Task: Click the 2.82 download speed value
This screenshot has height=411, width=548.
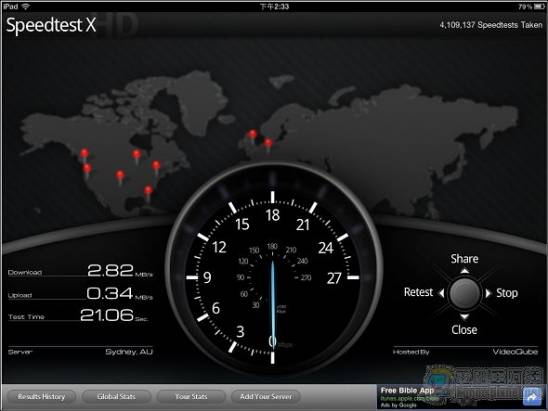Action: [110, 271]
